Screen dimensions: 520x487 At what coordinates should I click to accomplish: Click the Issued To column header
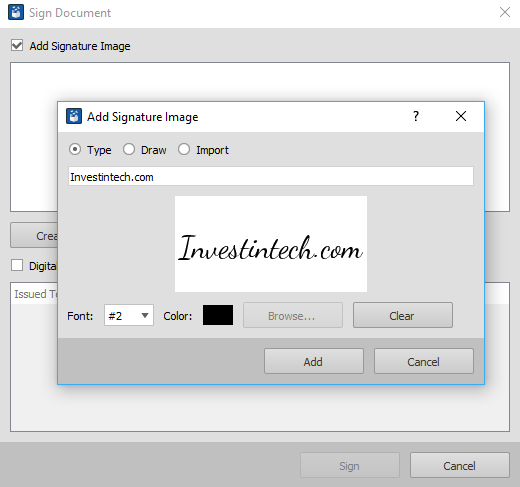(35, 294)
